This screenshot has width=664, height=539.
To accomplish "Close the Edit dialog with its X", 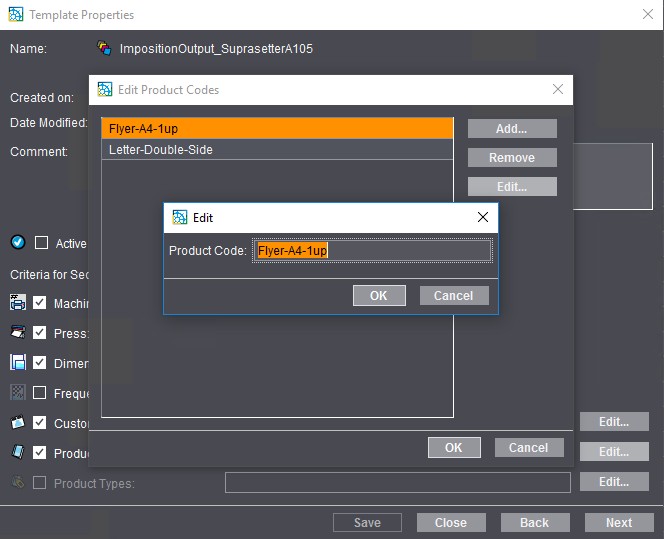I will (x=482, y=217).
